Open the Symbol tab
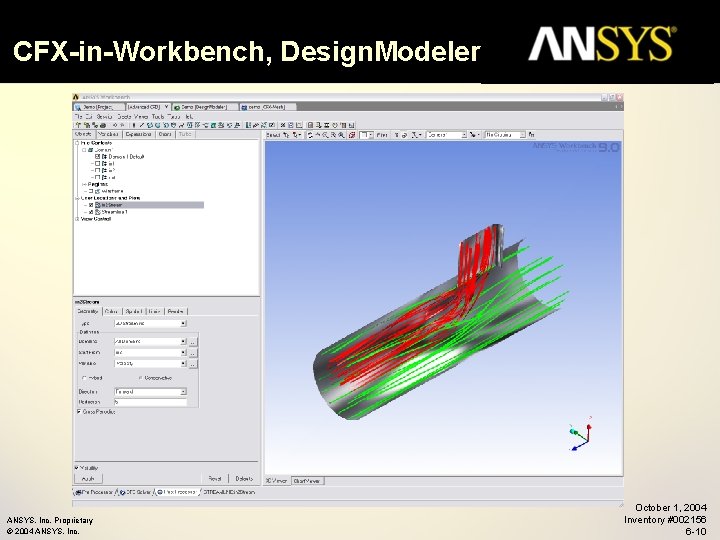 [134, 311]
